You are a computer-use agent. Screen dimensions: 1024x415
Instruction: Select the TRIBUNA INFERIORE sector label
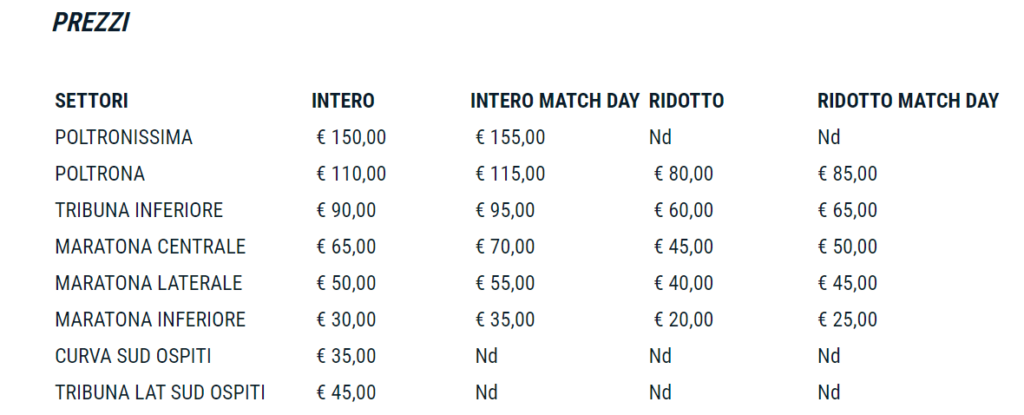[x=139, y=211]
